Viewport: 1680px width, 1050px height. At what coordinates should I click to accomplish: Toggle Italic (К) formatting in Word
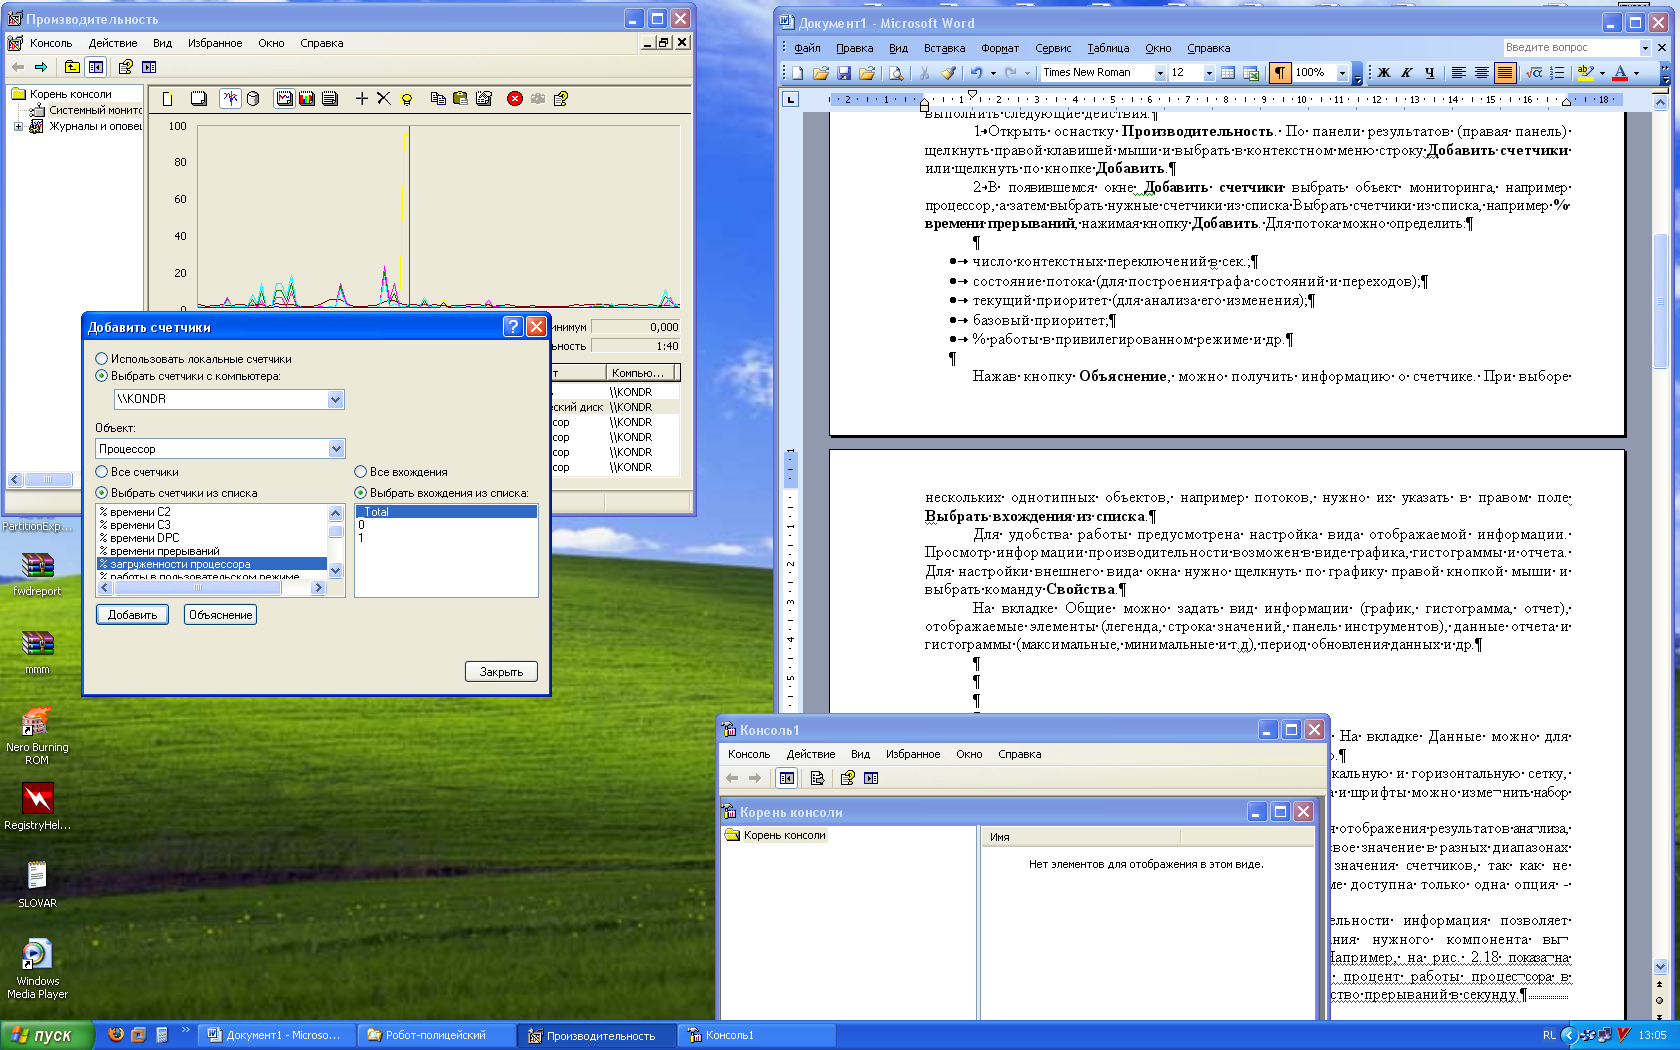[x=1407, y=73]
